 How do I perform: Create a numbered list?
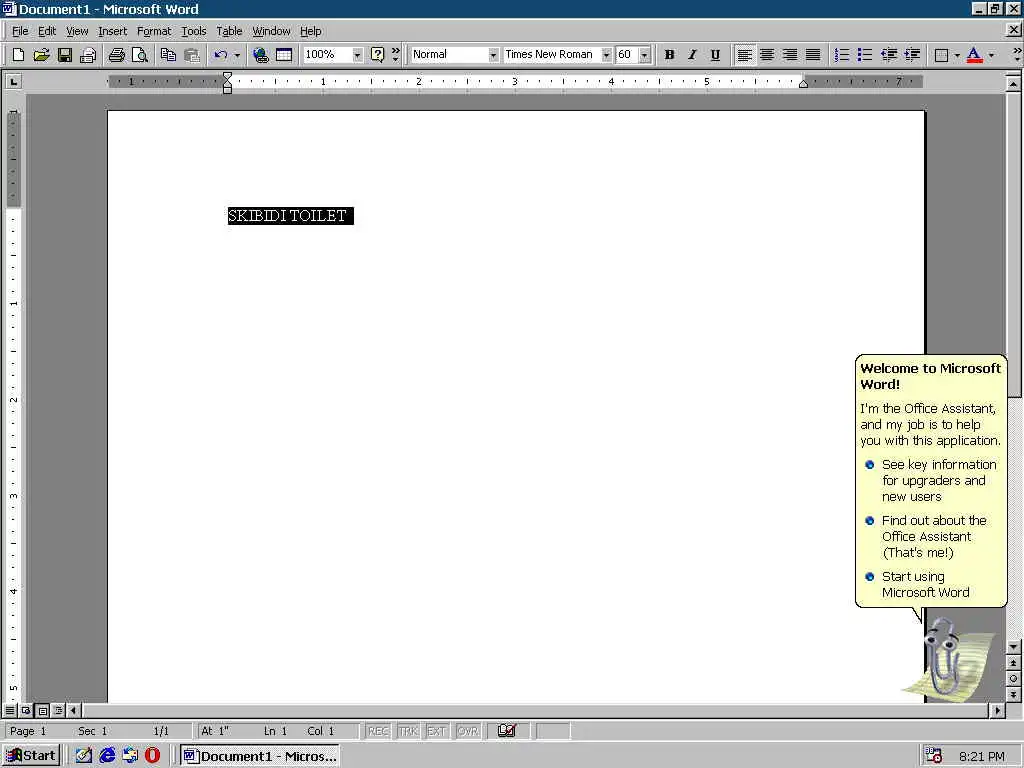842,55
